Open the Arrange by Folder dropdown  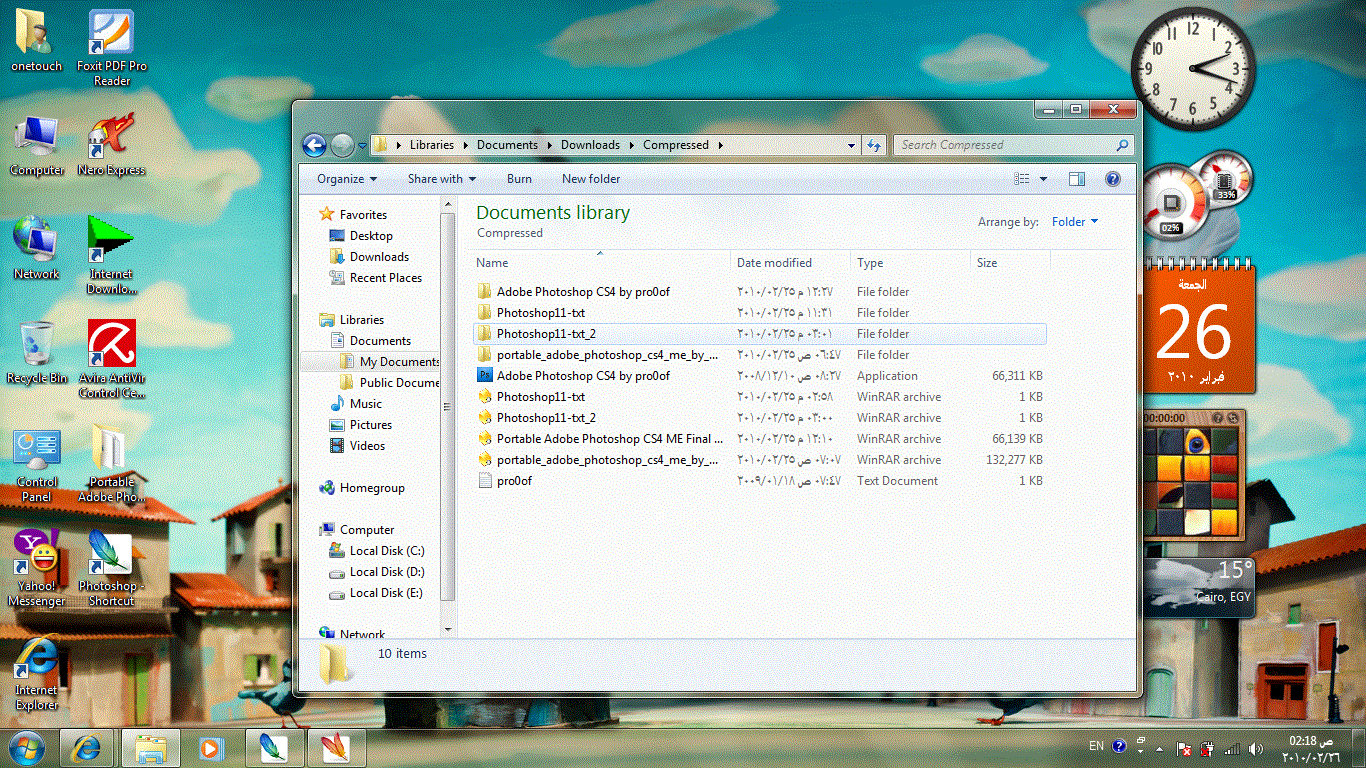click(1075, 222)
